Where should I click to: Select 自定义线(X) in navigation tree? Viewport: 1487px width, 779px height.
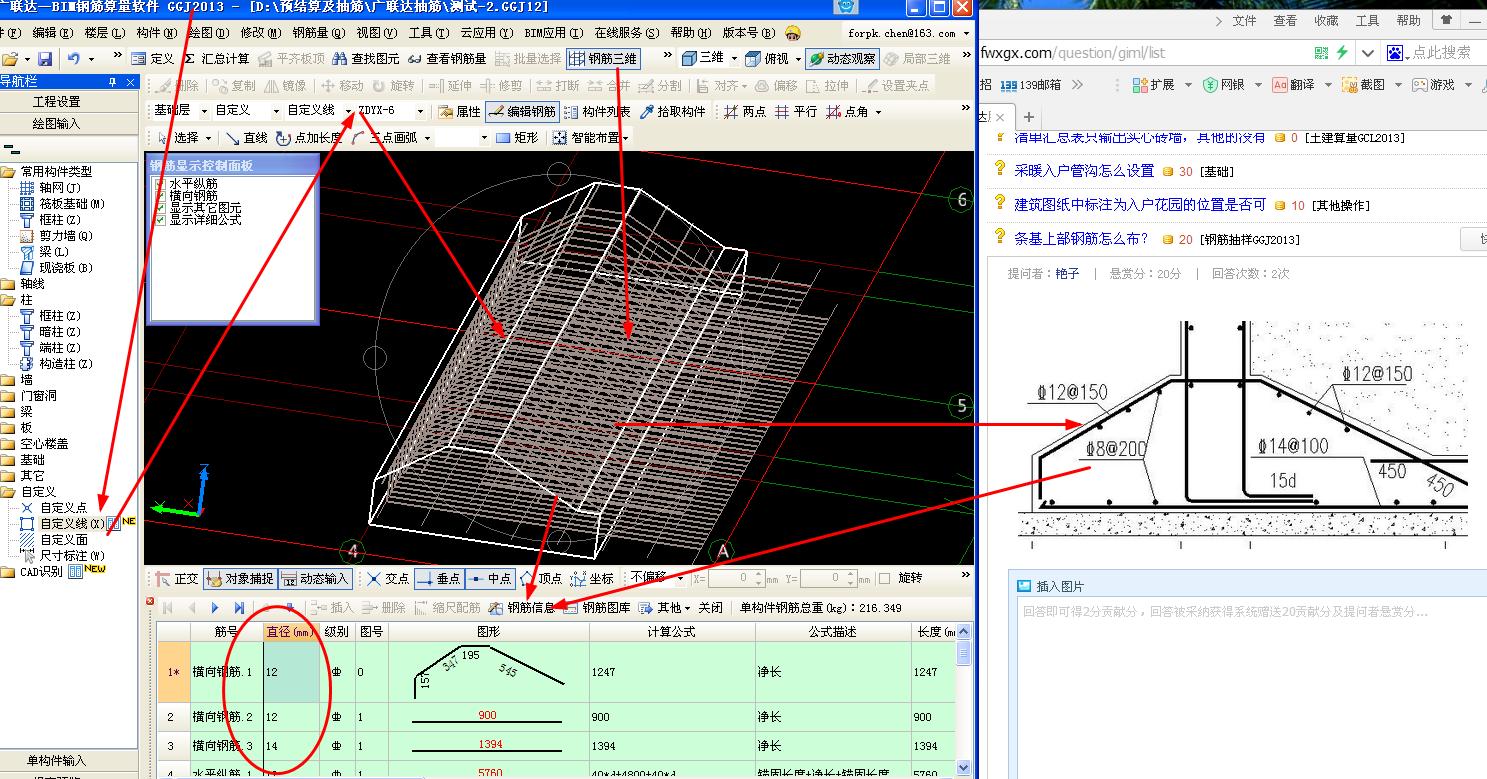tap(71, 523)
